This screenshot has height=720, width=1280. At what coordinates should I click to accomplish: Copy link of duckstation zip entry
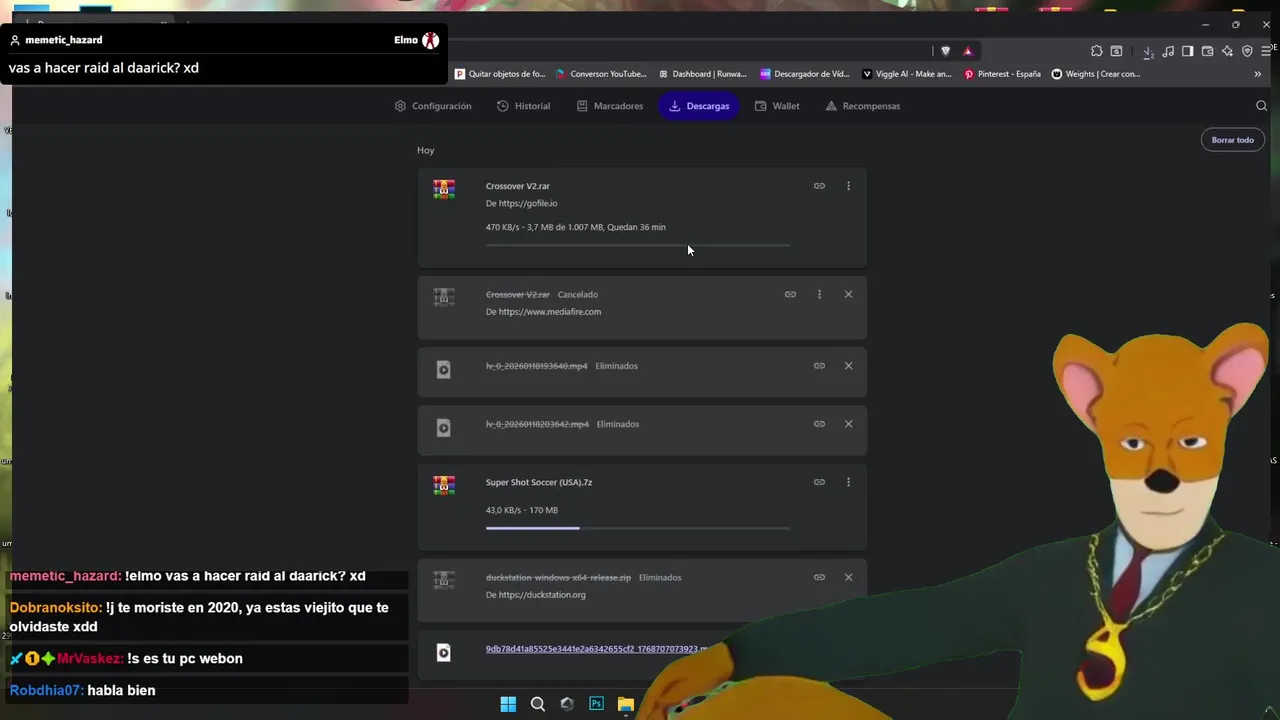819,577
